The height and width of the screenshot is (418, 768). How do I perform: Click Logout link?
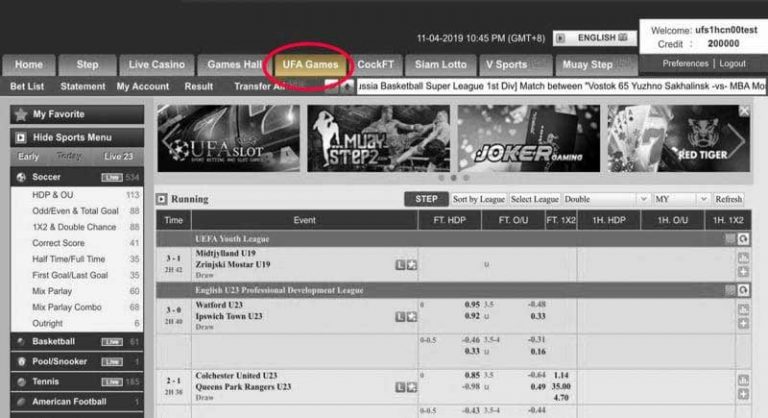[732, 64]
